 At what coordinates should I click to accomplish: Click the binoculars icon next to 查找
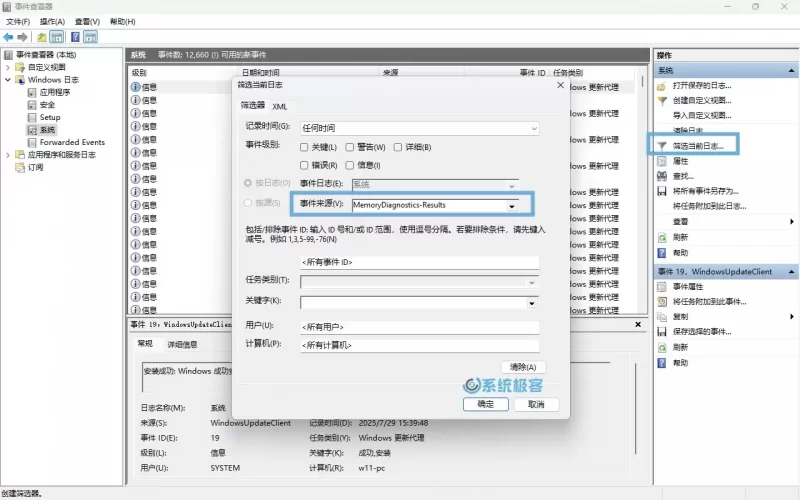point(661,175)
